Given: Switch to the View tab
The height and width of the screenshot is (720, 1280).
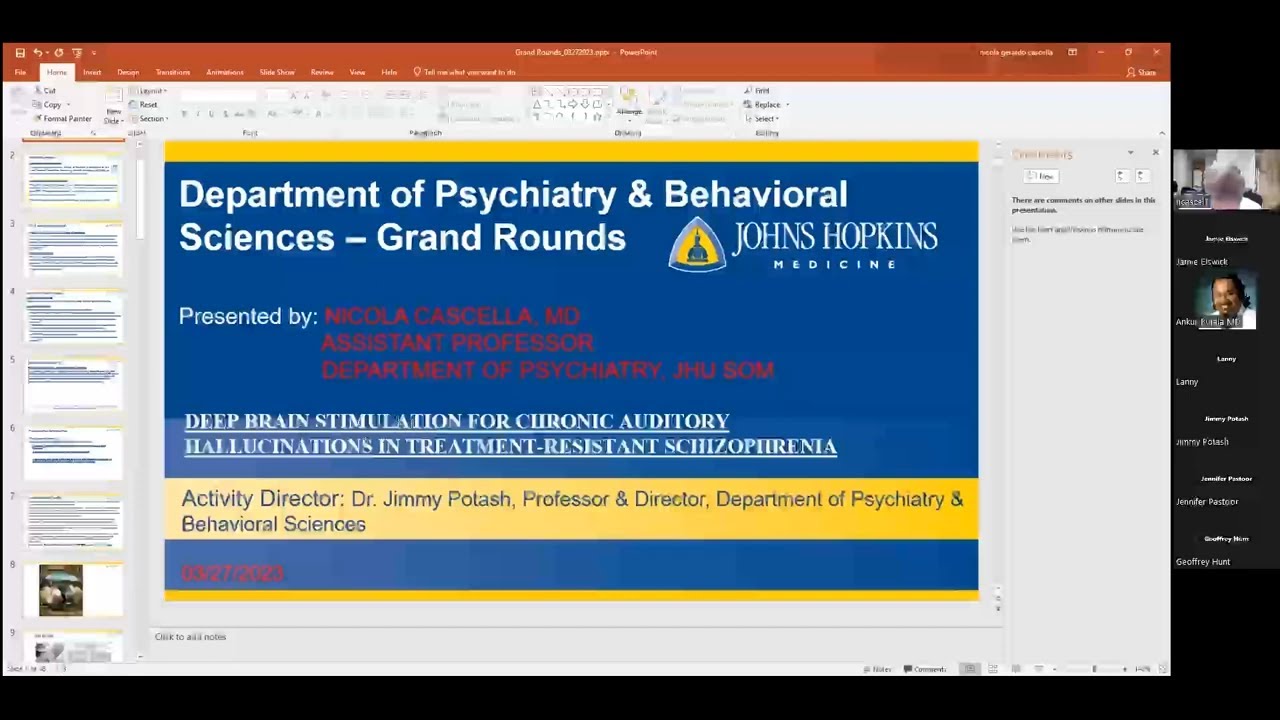Looking at the screenshot, I should [357, 72].
